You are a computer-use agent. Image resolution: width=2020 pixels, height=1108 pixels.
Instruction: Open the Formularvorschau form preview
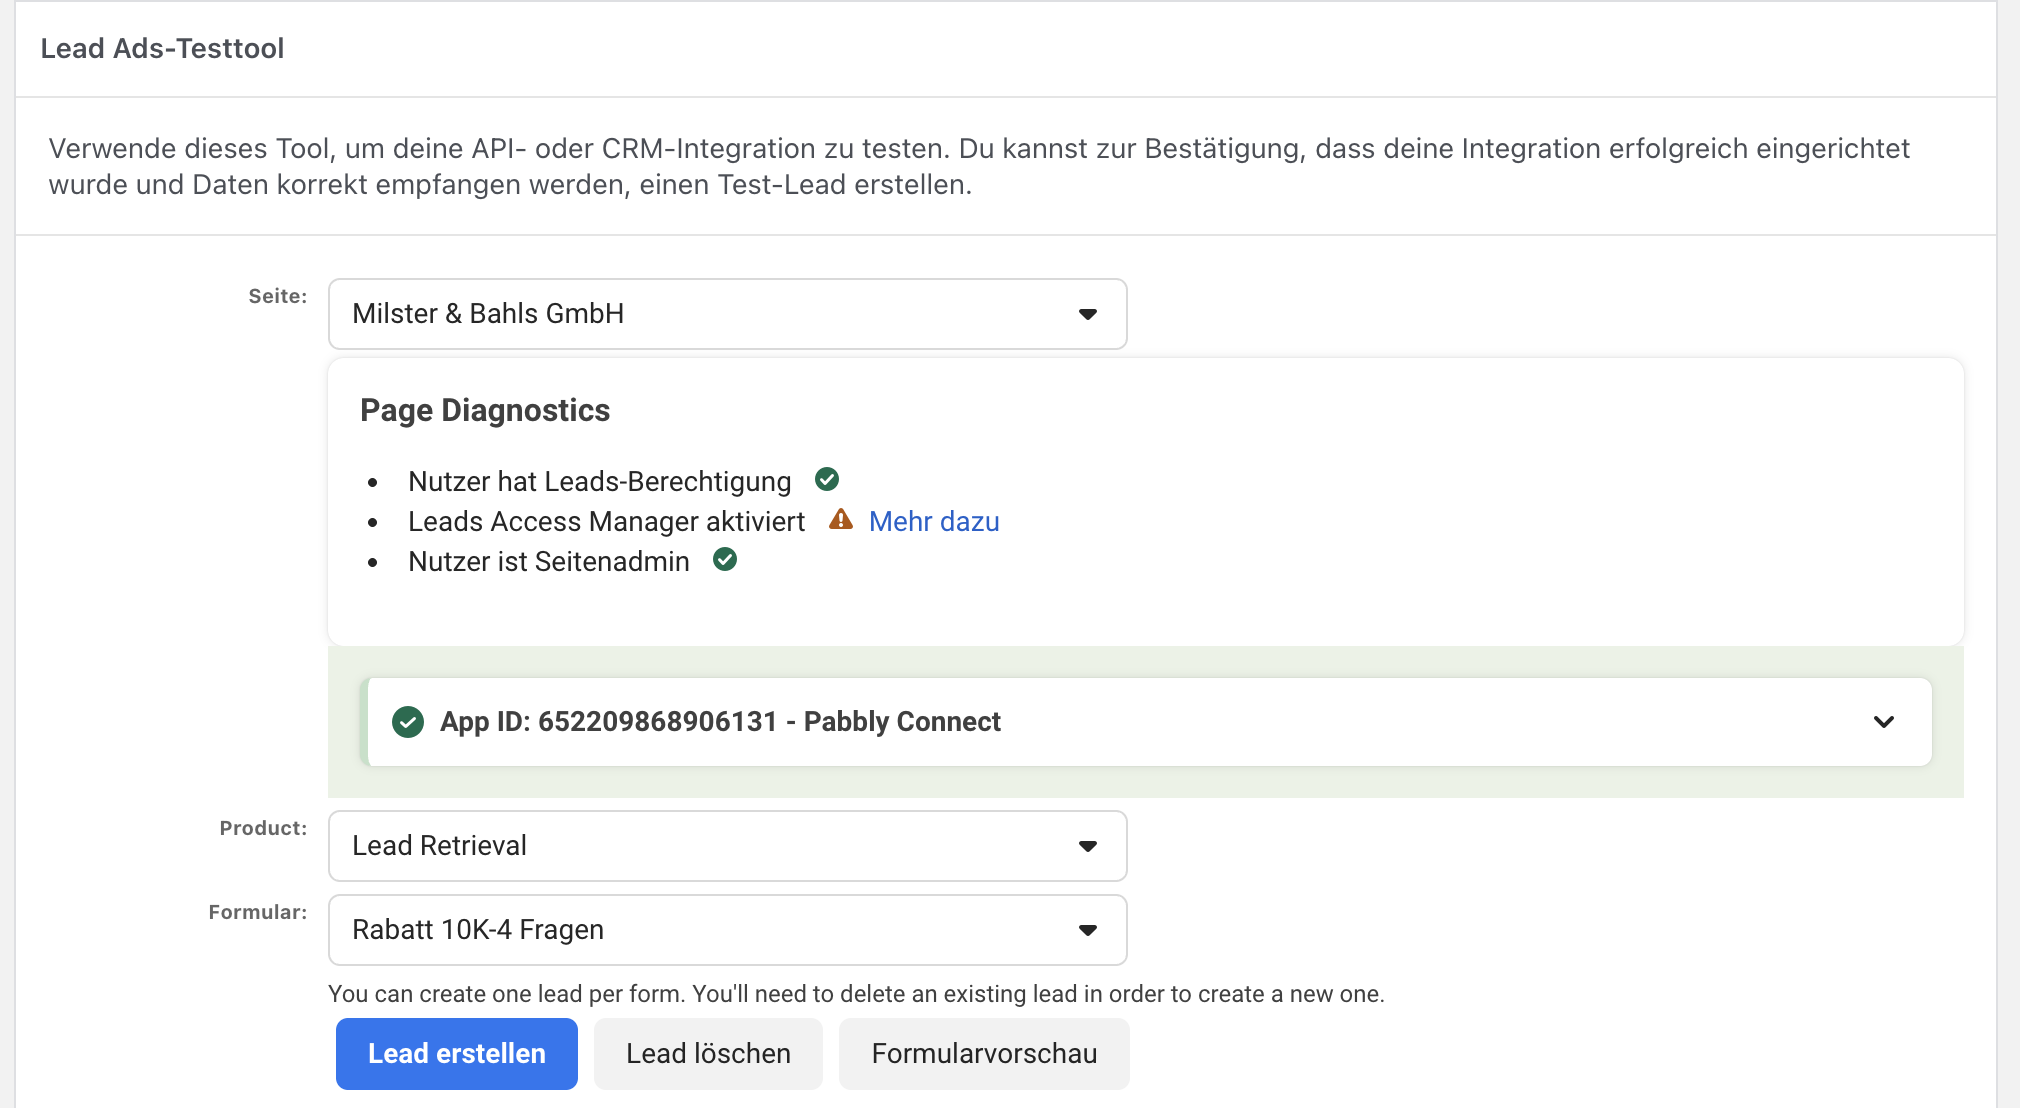click(x=984, y=1054)
